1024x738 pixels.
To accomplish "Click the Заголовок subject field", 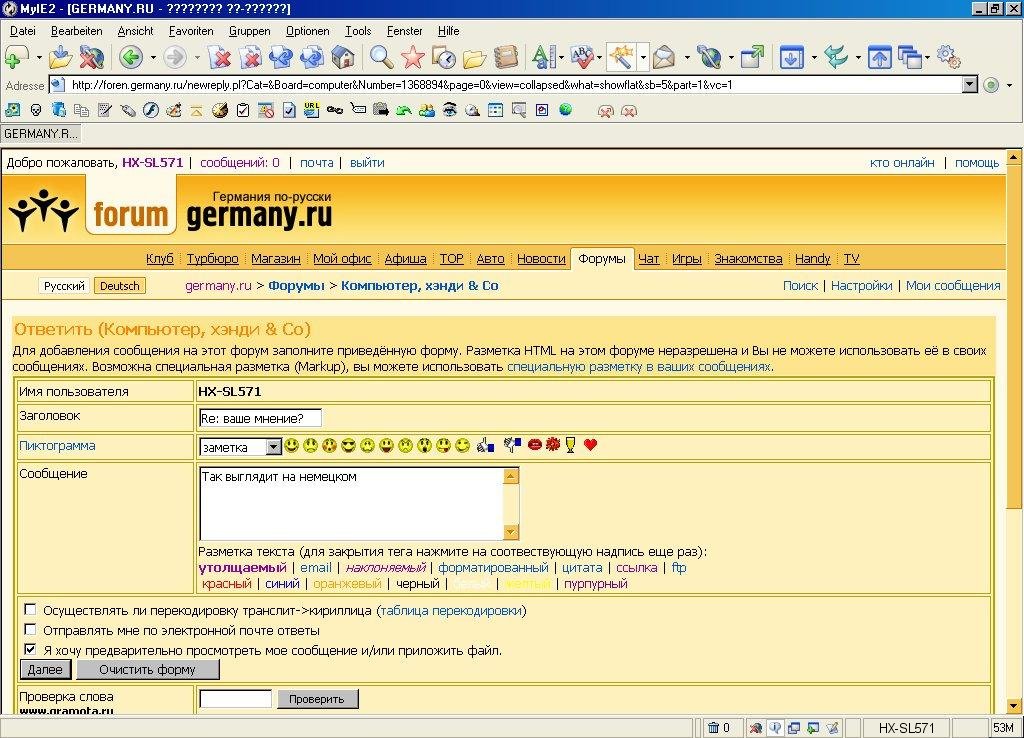I will [x=260, y=418].
